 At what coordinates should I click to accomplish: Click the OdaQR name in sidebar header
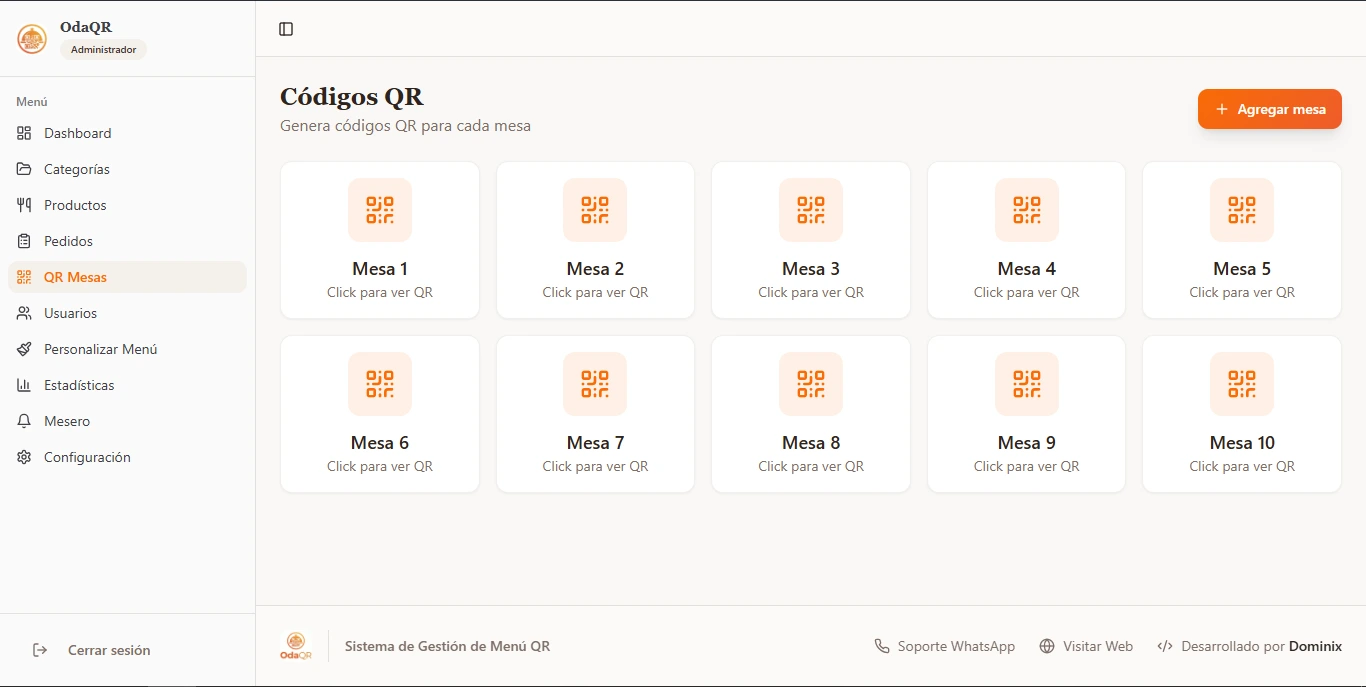(x=86, y=27)
